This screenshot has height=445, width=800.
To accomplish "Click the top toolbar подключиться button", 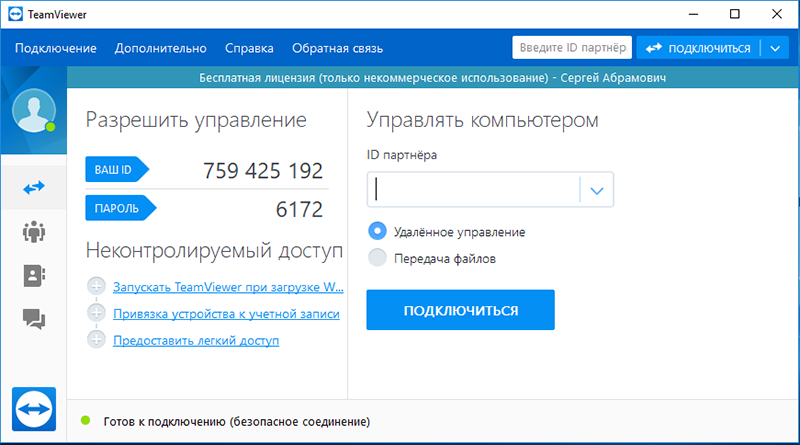I will 698,48.
